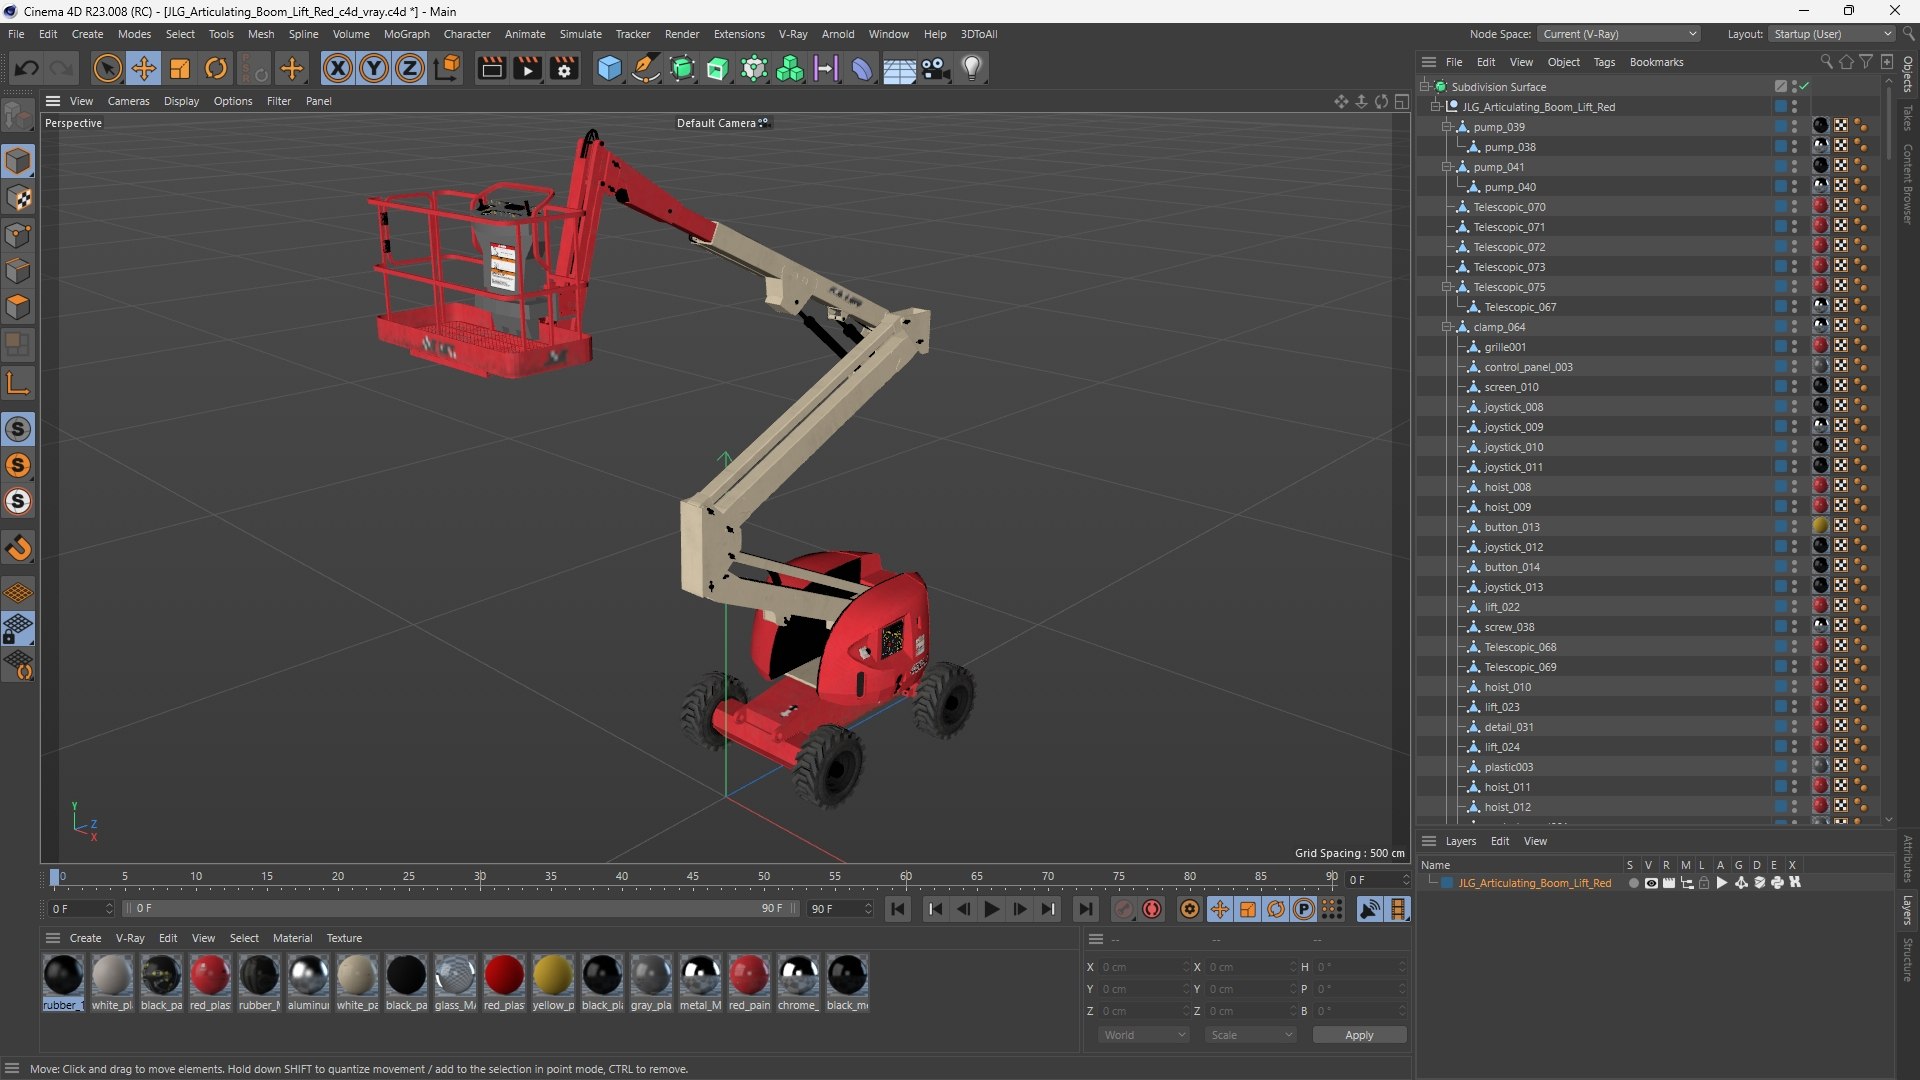1920x1080 pixels.
Task: Click the floor grid object icon
Action: [x=899, y=68]
